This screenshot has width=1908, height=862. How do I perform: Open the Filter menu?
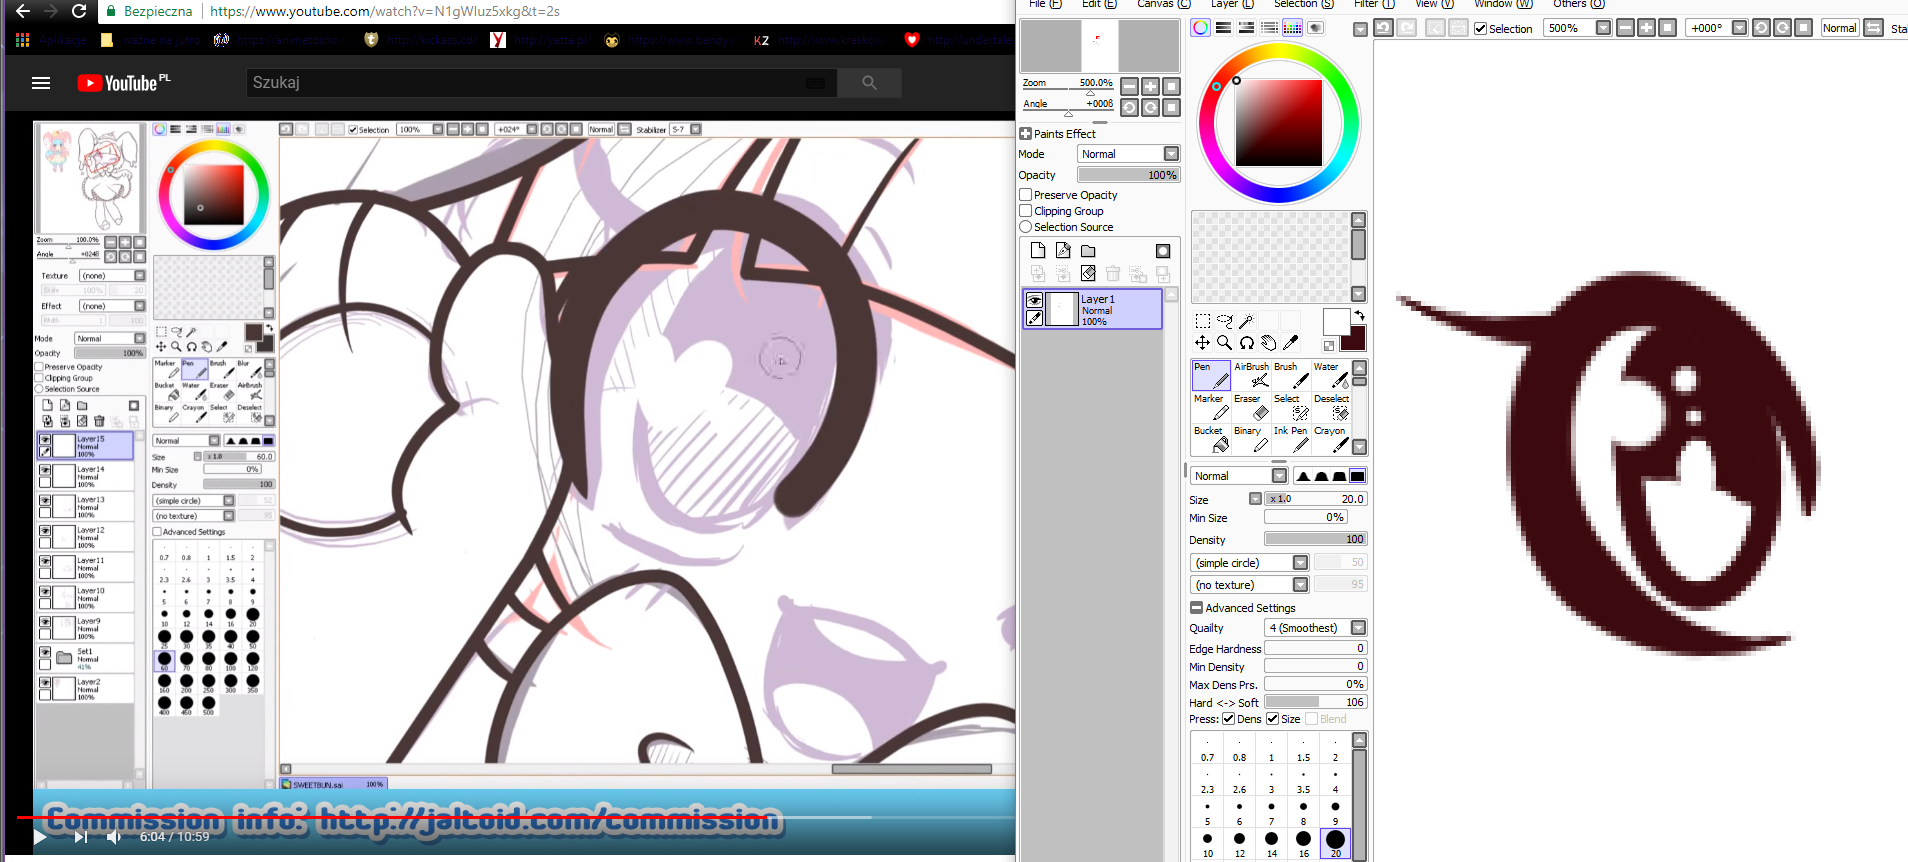[1373, 4]
